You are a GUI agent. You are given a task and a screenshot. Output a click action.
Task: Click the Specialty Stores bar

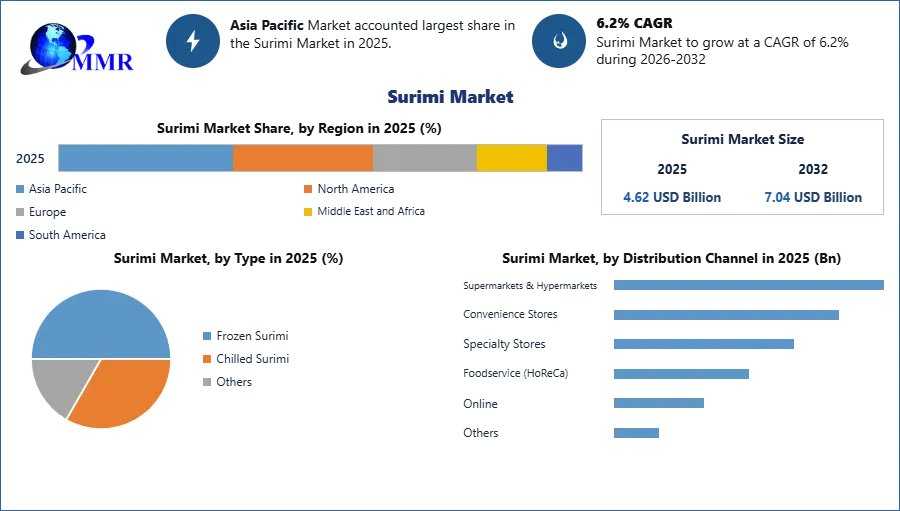[x=704, y=344]
